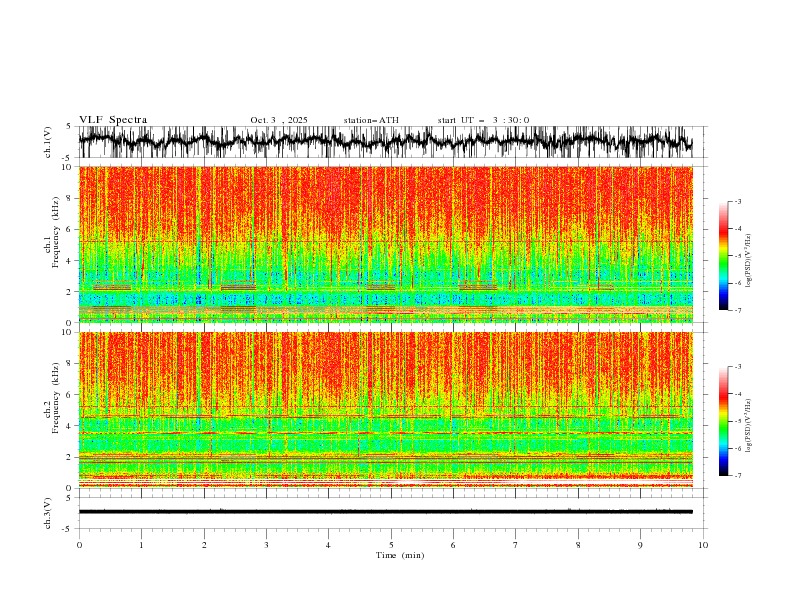The height and width of the screenshot is (612, 792).
Task: Click time axis tick label "1"
Action: pyautogui.click(x=141, y=545)
